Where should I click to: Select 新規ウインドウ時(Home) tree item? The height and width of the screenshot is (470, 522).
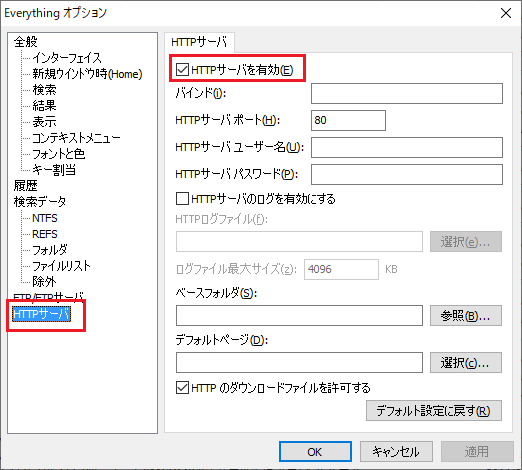87,74
